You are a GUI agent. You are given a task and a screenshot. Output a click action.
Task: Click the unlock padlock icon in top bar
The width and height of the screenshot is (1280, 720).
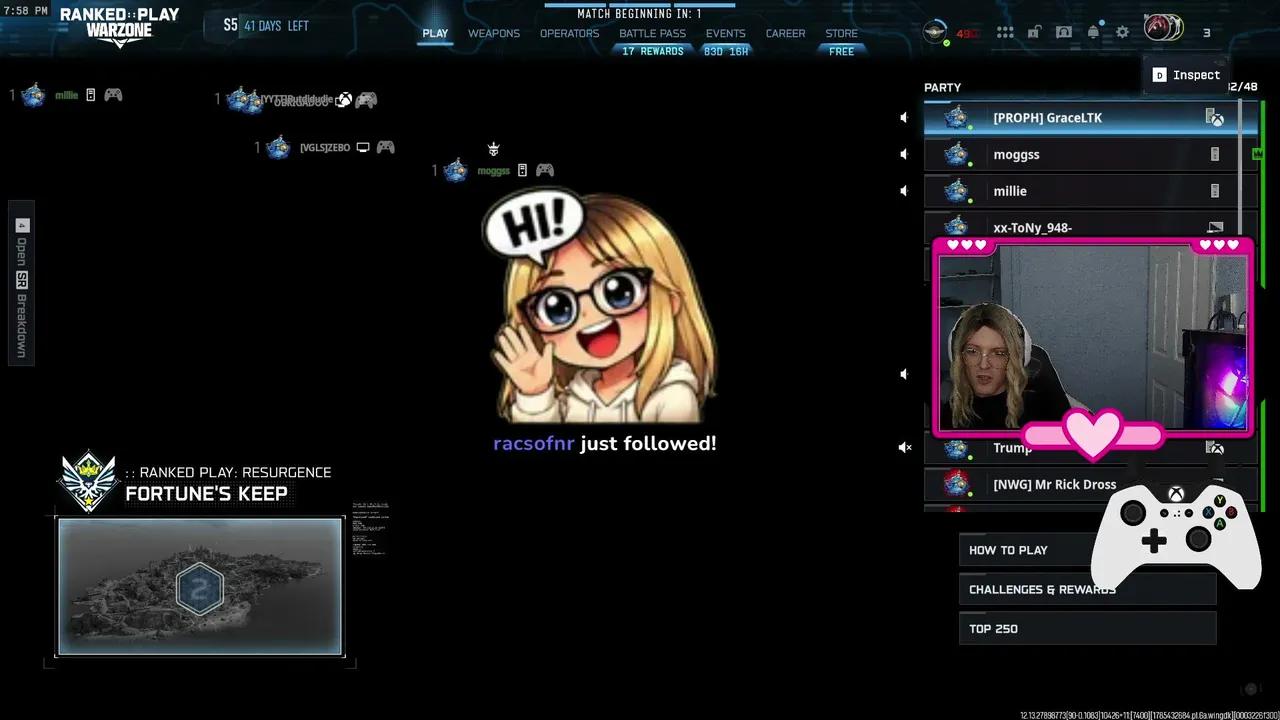tap(1034, 32)
